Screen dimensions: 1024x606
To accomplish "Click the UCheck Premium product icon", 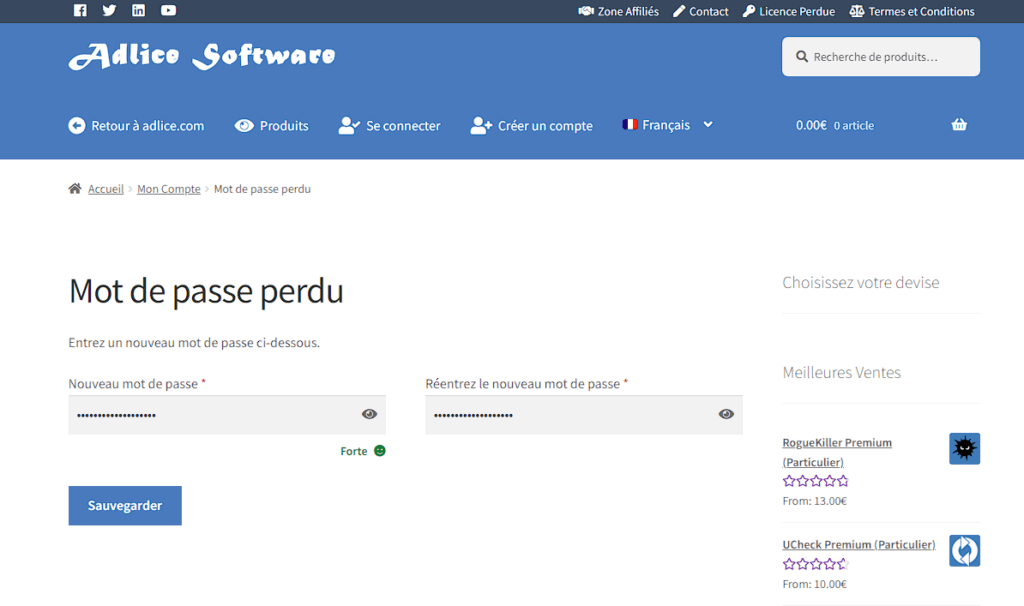I will coord(964,551).
